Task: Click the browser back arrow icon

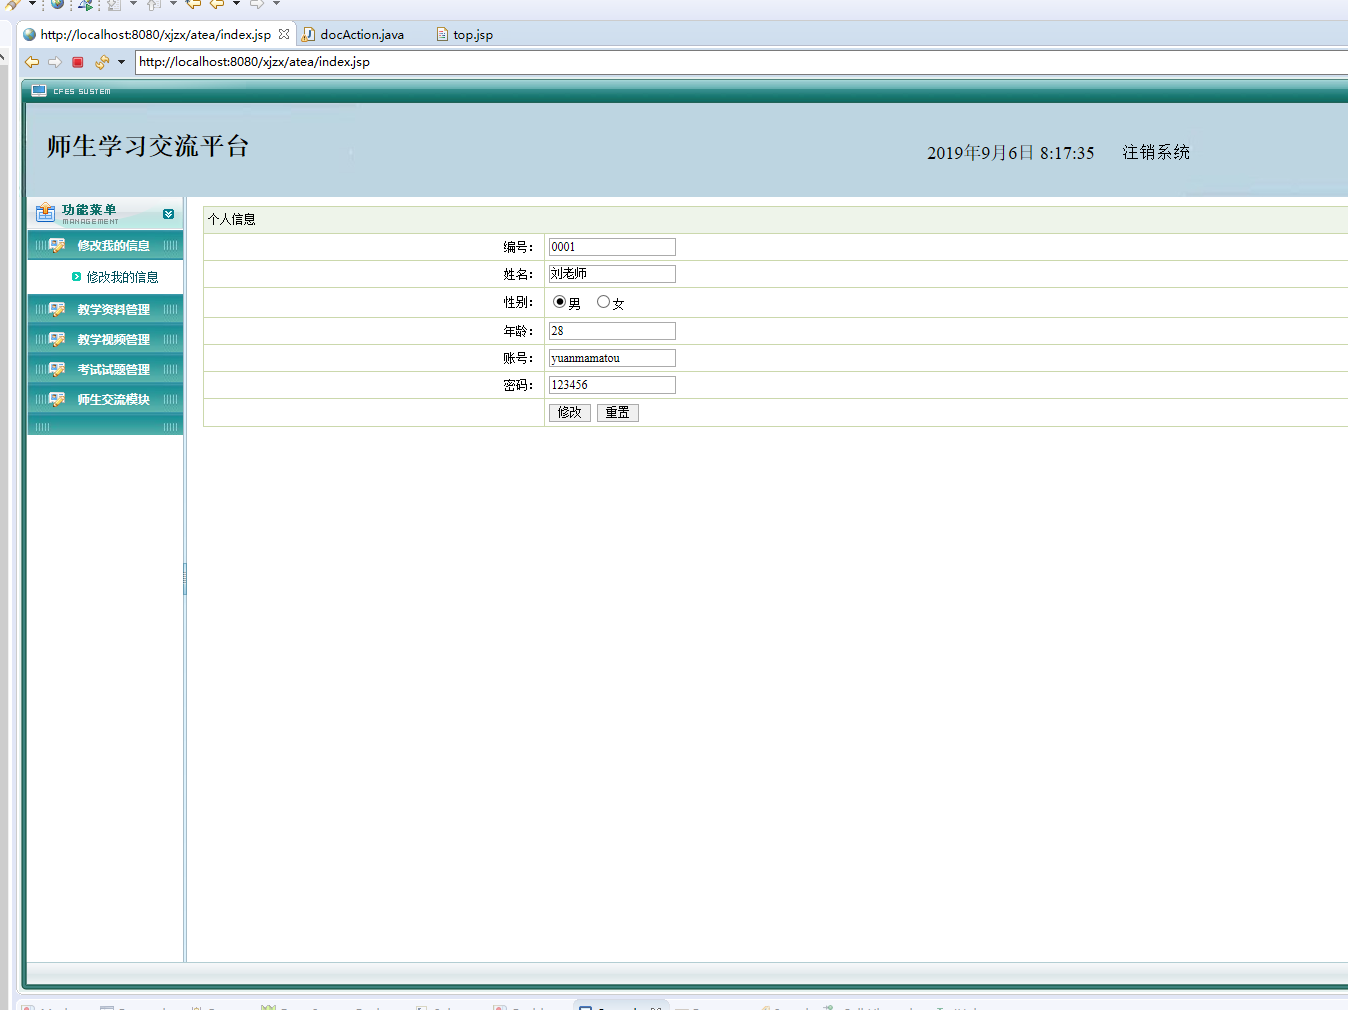Action: pos(32,62)
